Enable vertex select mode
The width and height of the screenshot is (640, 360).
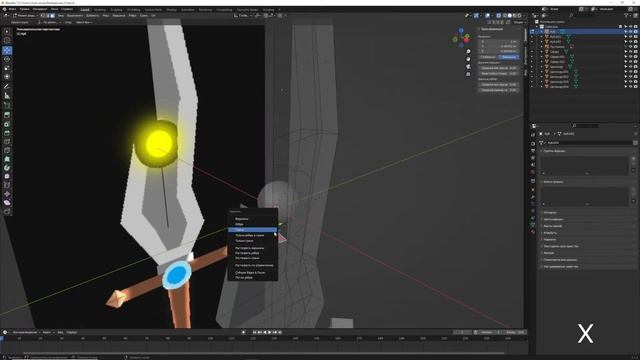click(43, 16)
